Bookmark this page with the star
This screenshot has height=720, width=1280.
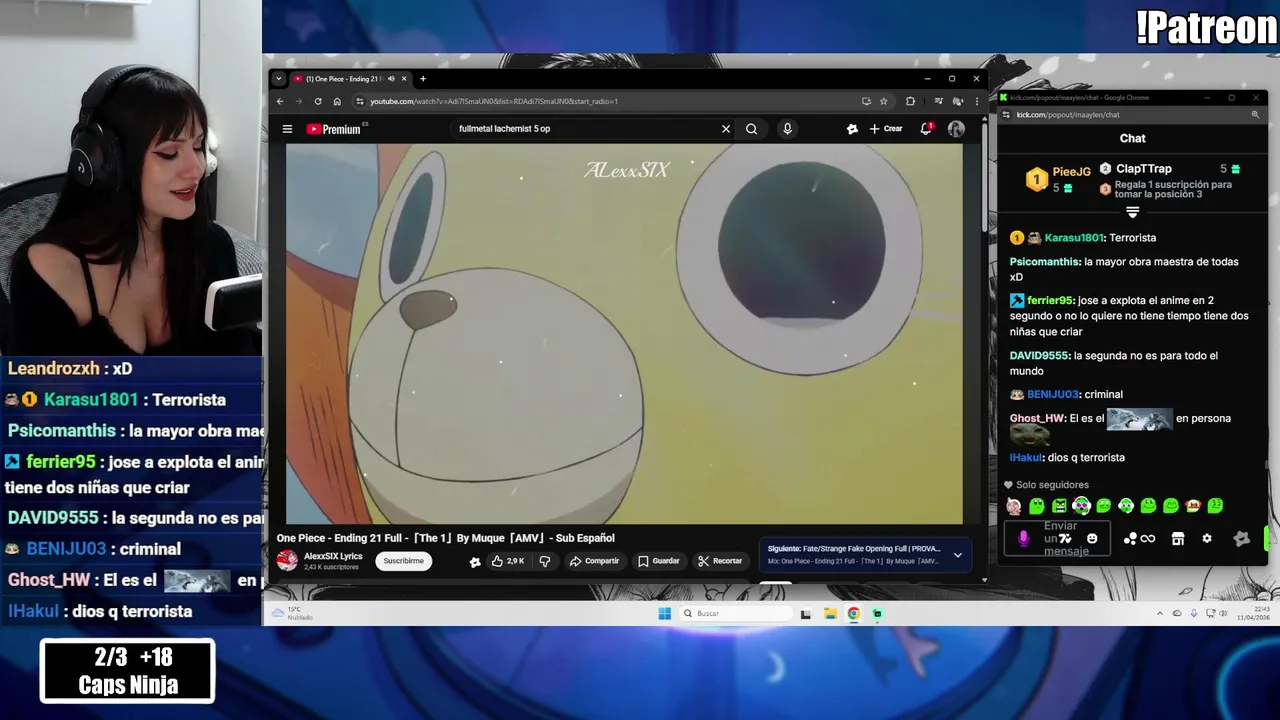click(883, 101)
